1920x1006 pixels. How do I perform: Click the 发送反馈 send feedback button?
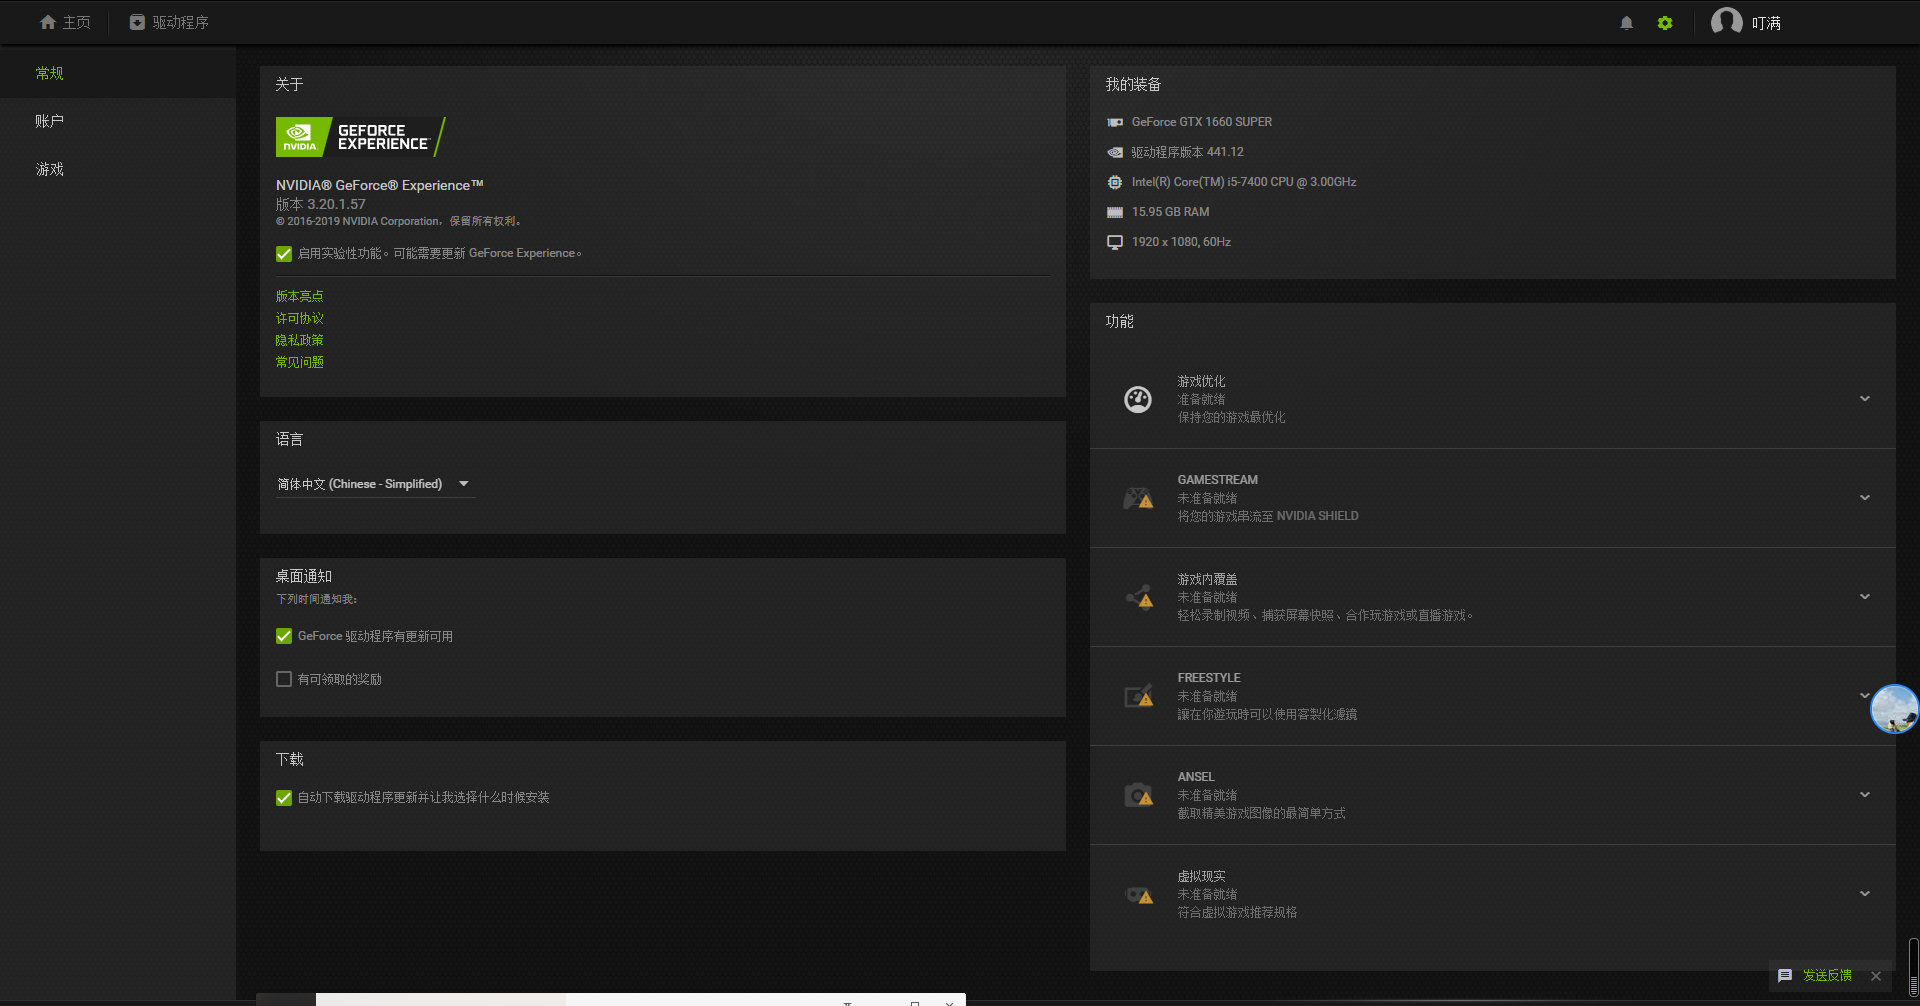1827,975
